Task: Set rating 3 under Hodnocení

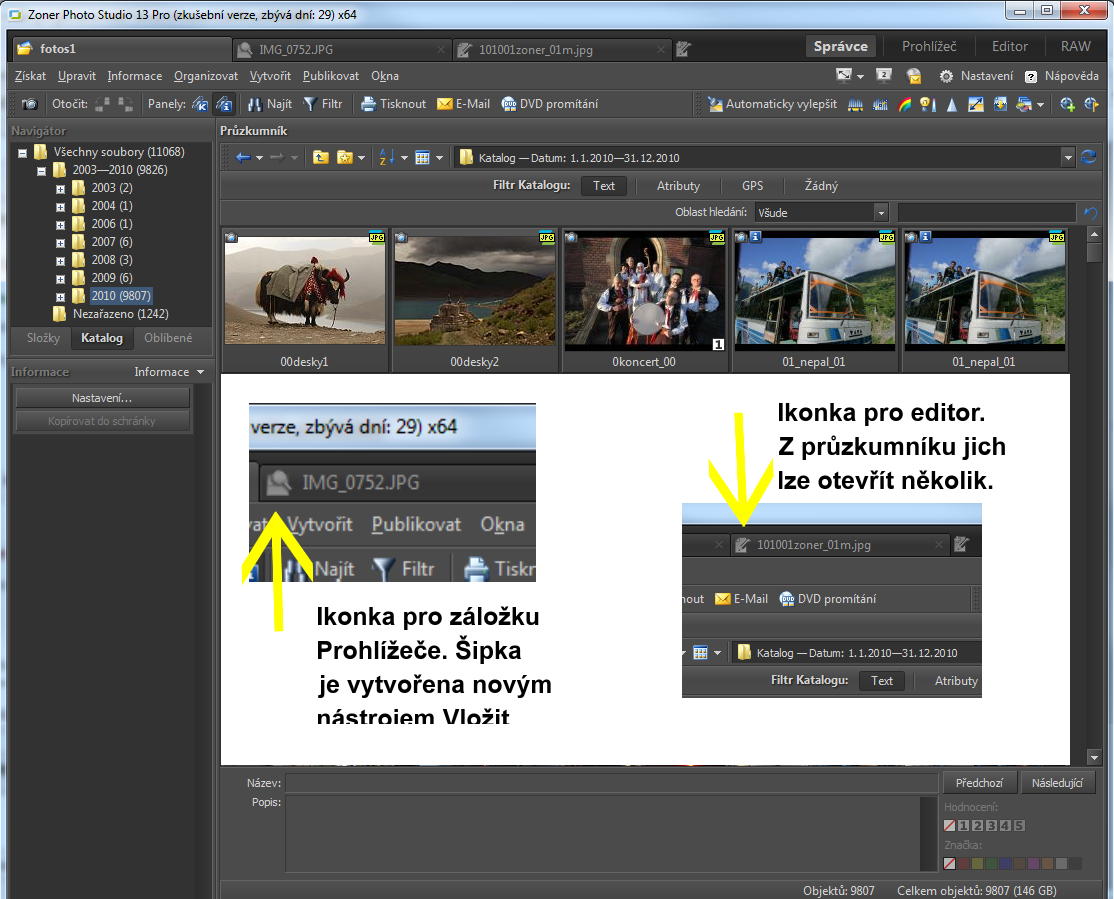Action: click(991, 826)
